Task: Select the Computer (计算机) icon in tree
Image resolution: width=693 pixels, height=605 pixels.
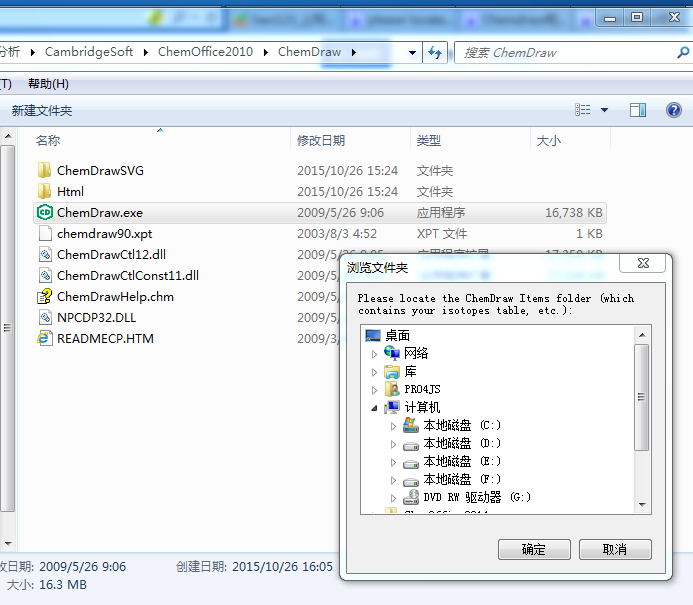Action: point(392,407)
